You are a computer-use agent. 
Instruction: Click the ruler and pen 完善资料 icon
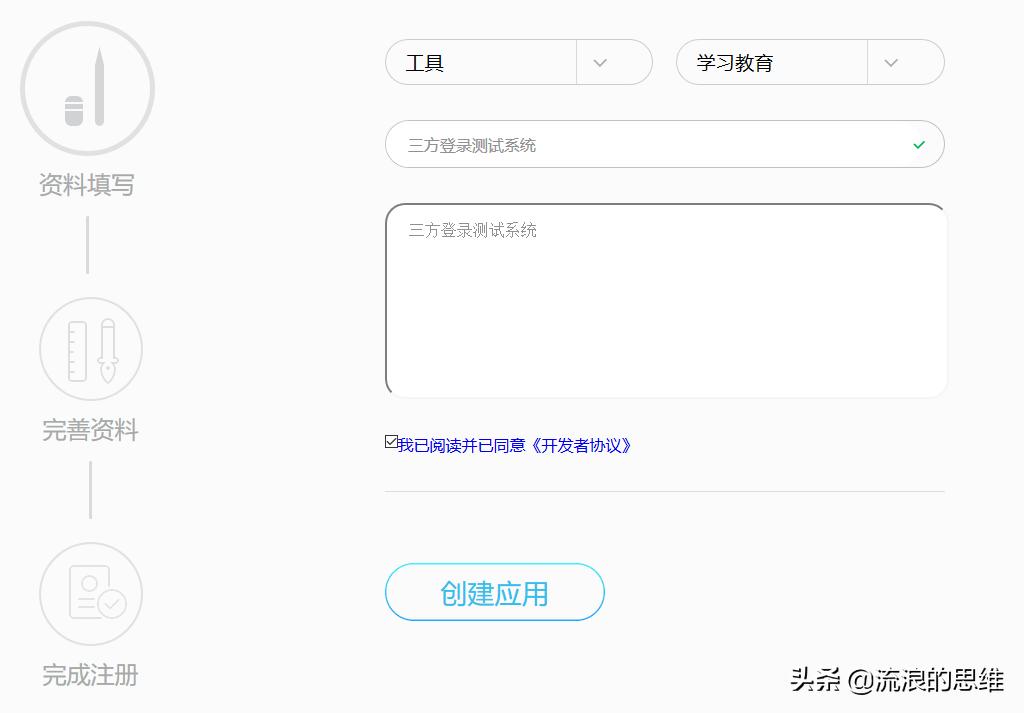coord(91,349)
